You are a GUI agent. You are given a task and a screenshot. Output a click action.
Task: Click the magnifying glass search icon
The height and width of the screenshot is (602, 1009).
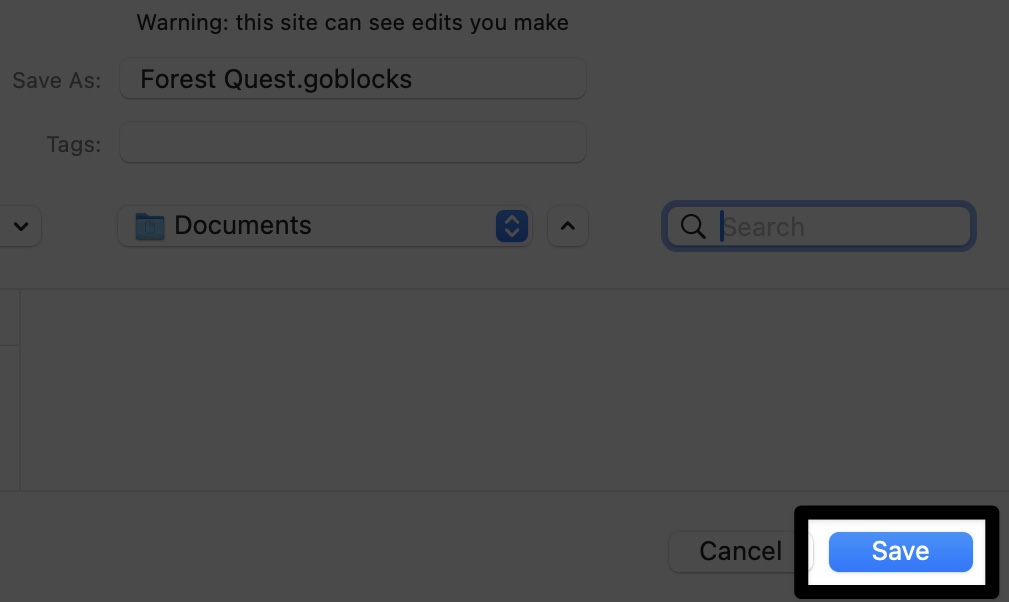pos(693,226)
